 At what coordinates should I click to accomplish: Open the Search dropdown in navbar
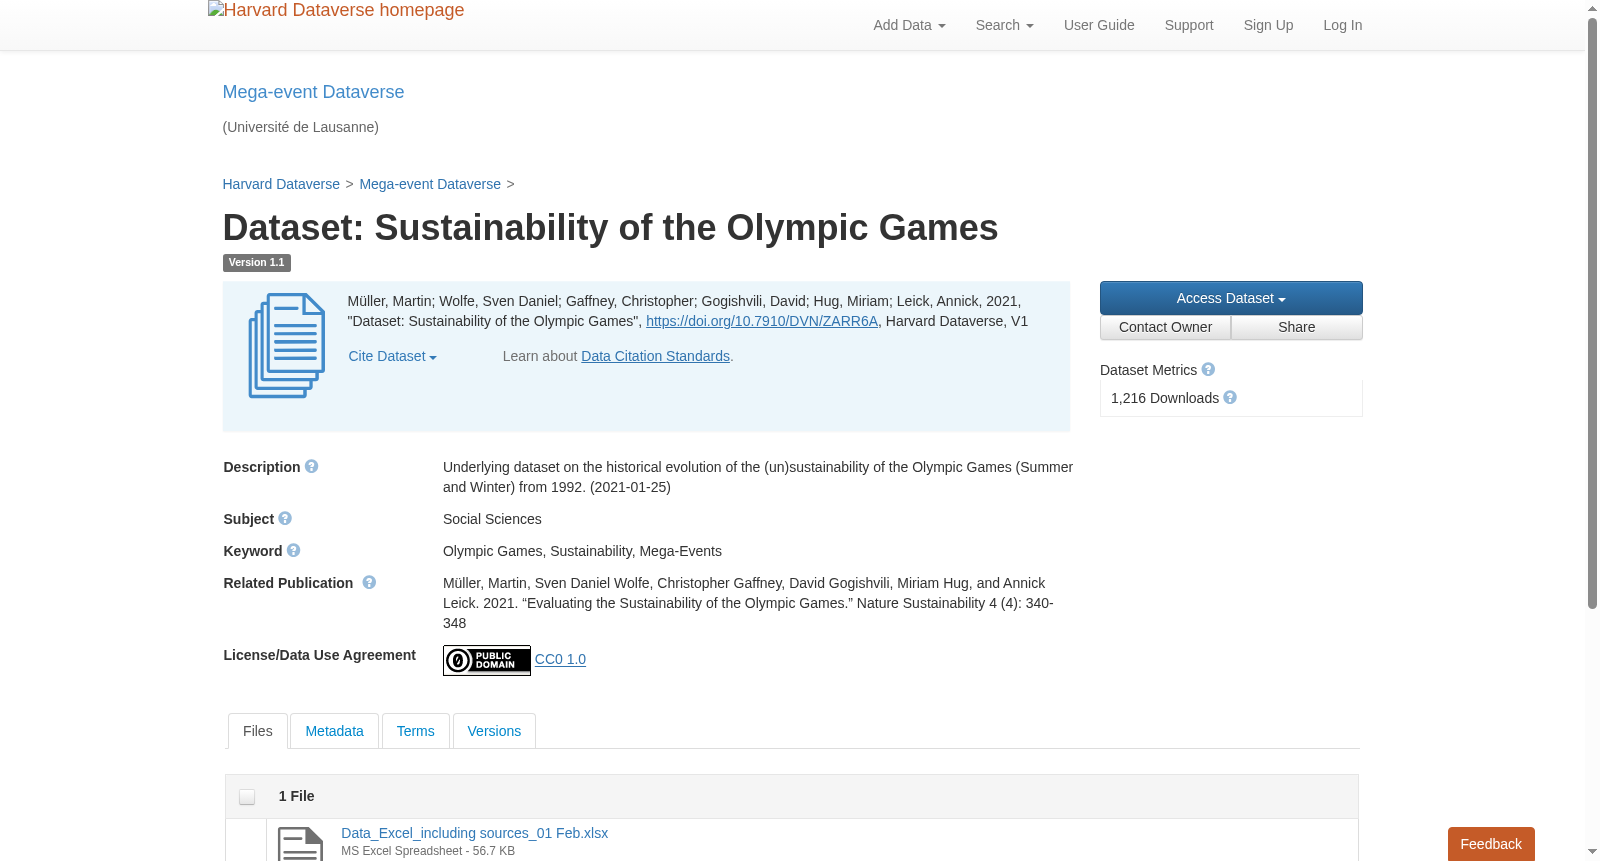click(1005, 25)
